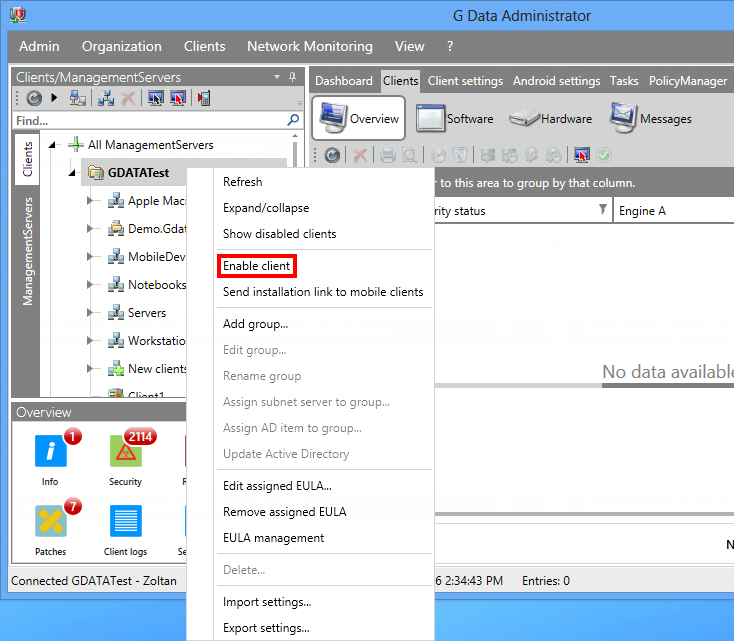Screen dimensions: 734x641
Task: Choose Enable client from context menu
Action: 257,266
